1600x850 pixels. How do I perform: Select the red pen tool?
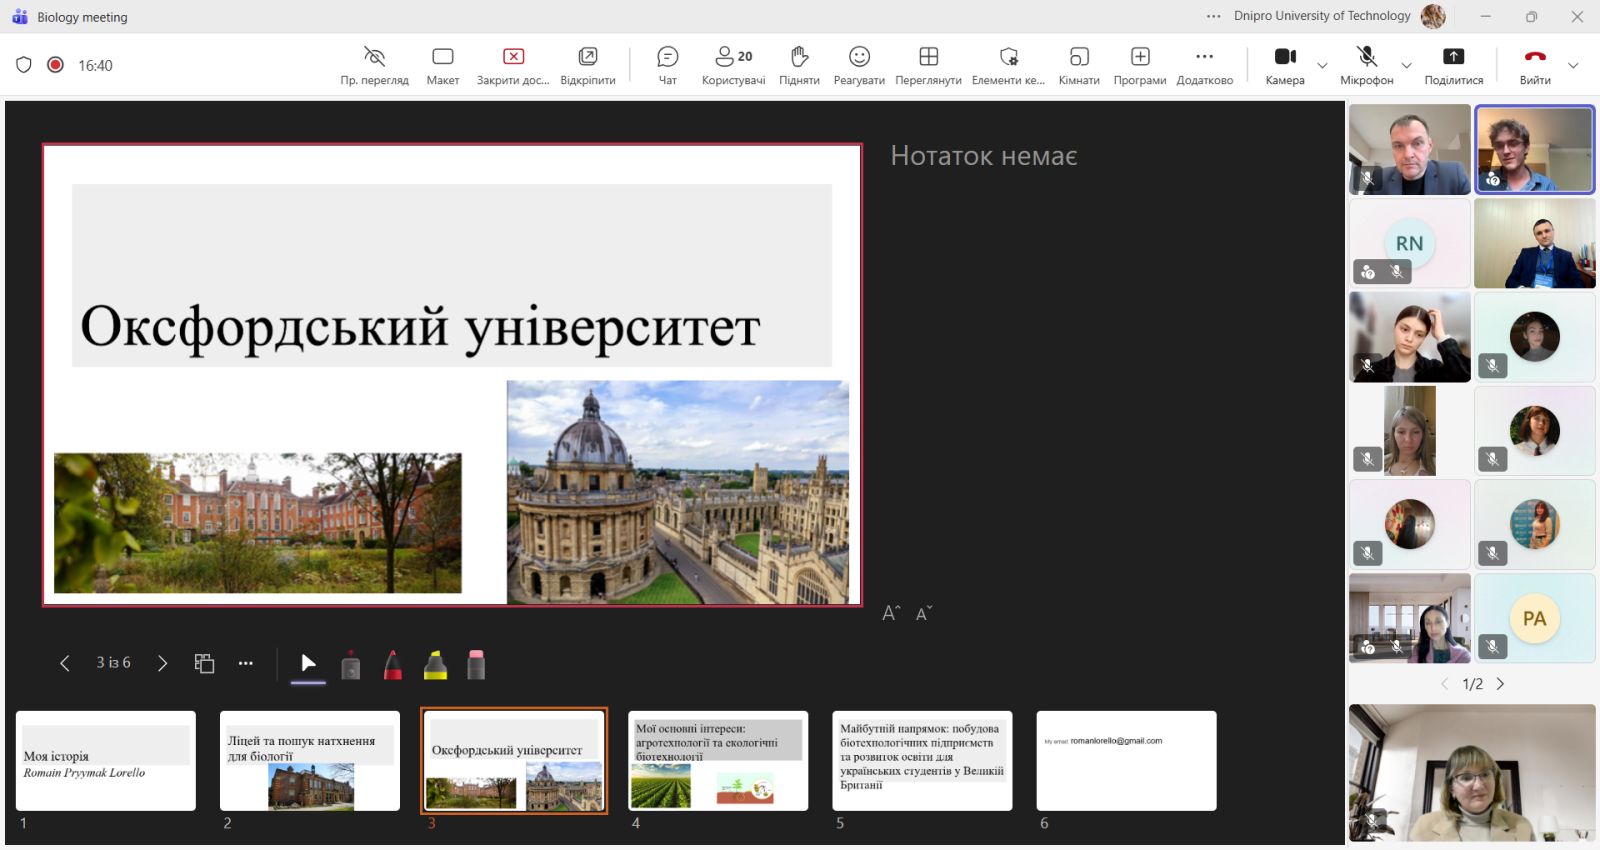(393, 664)
